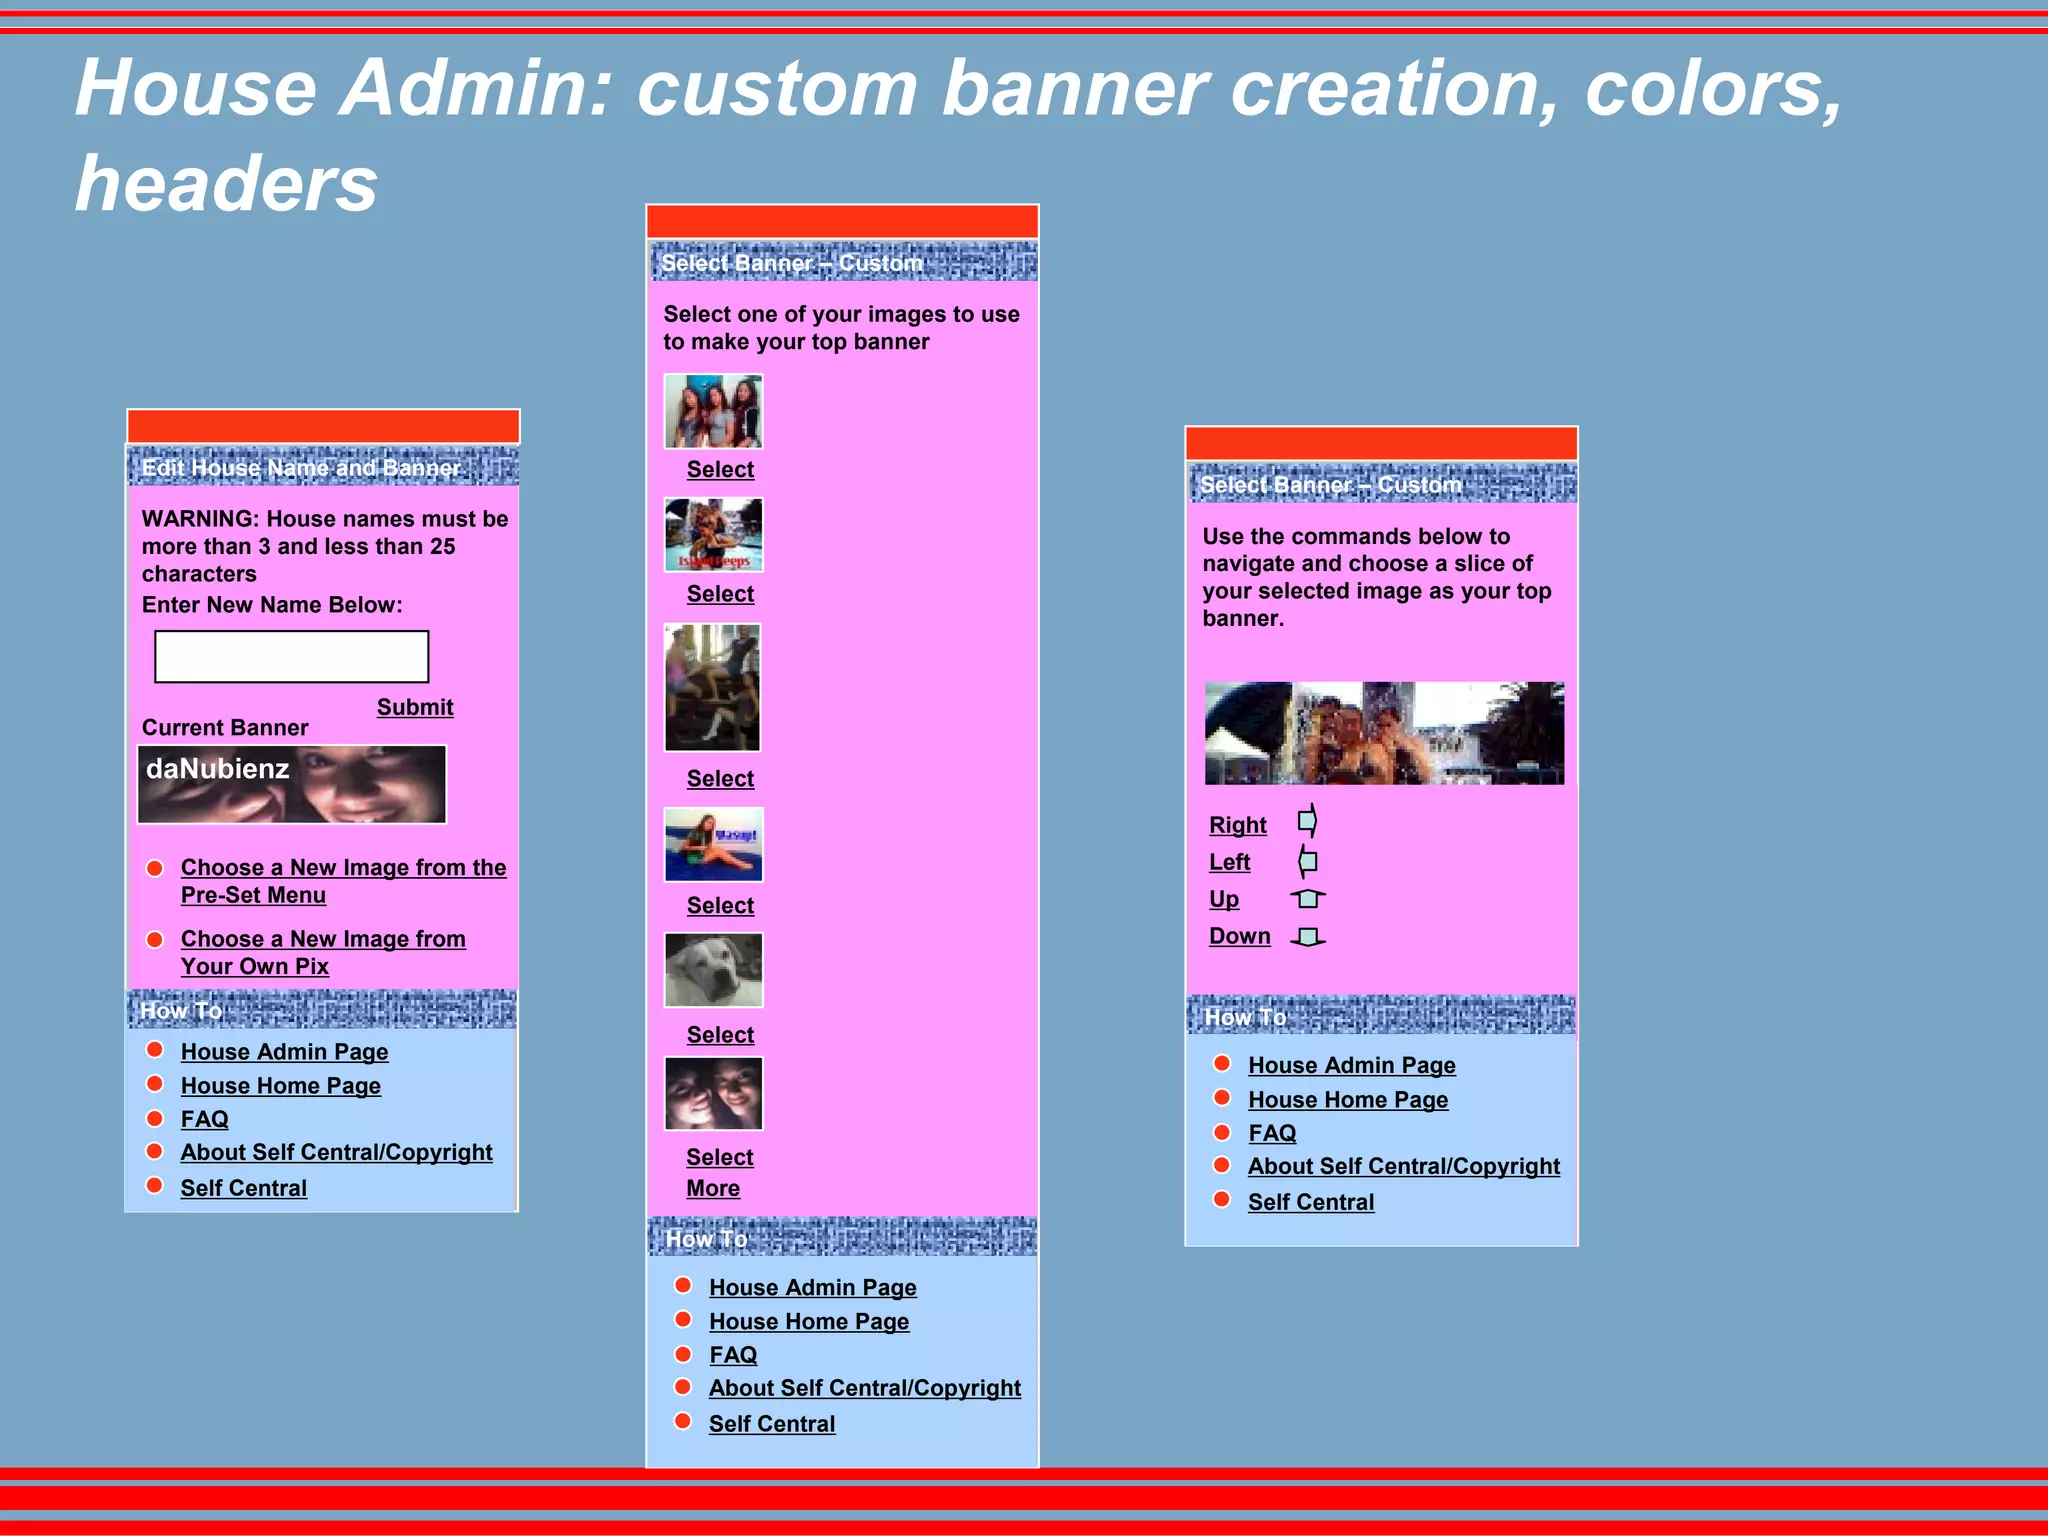Click the right arrow navigation icon

click(x=1307, y=822)
